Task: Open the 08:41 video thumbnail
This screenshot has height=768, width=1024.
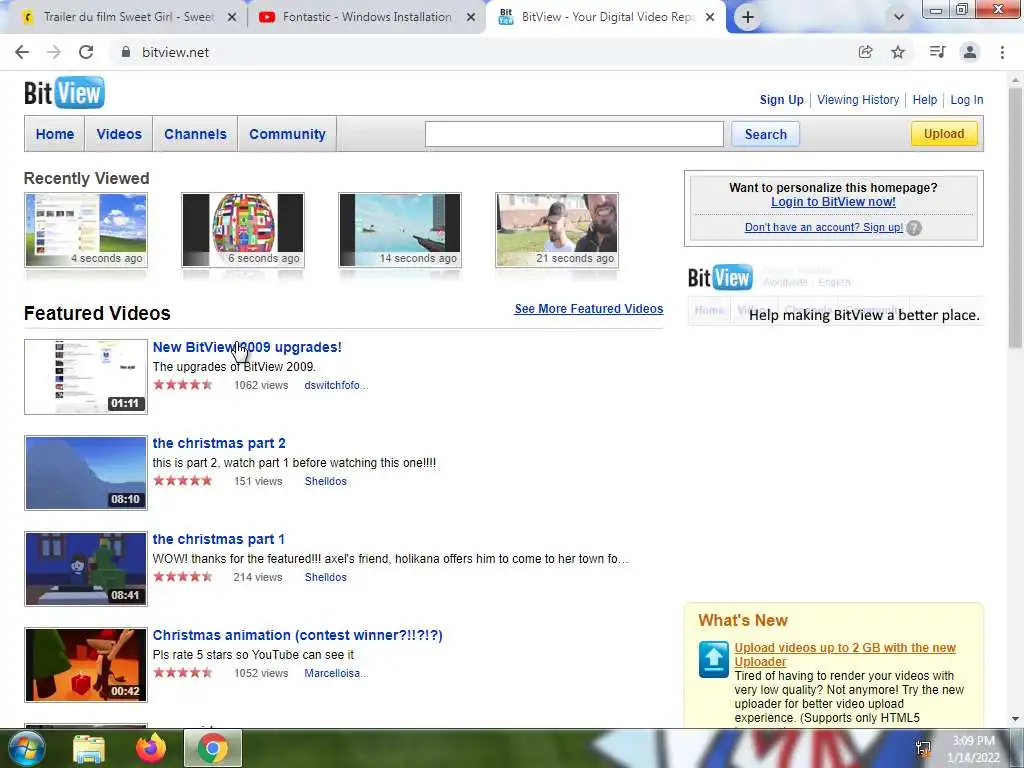Action: [86, 569]
